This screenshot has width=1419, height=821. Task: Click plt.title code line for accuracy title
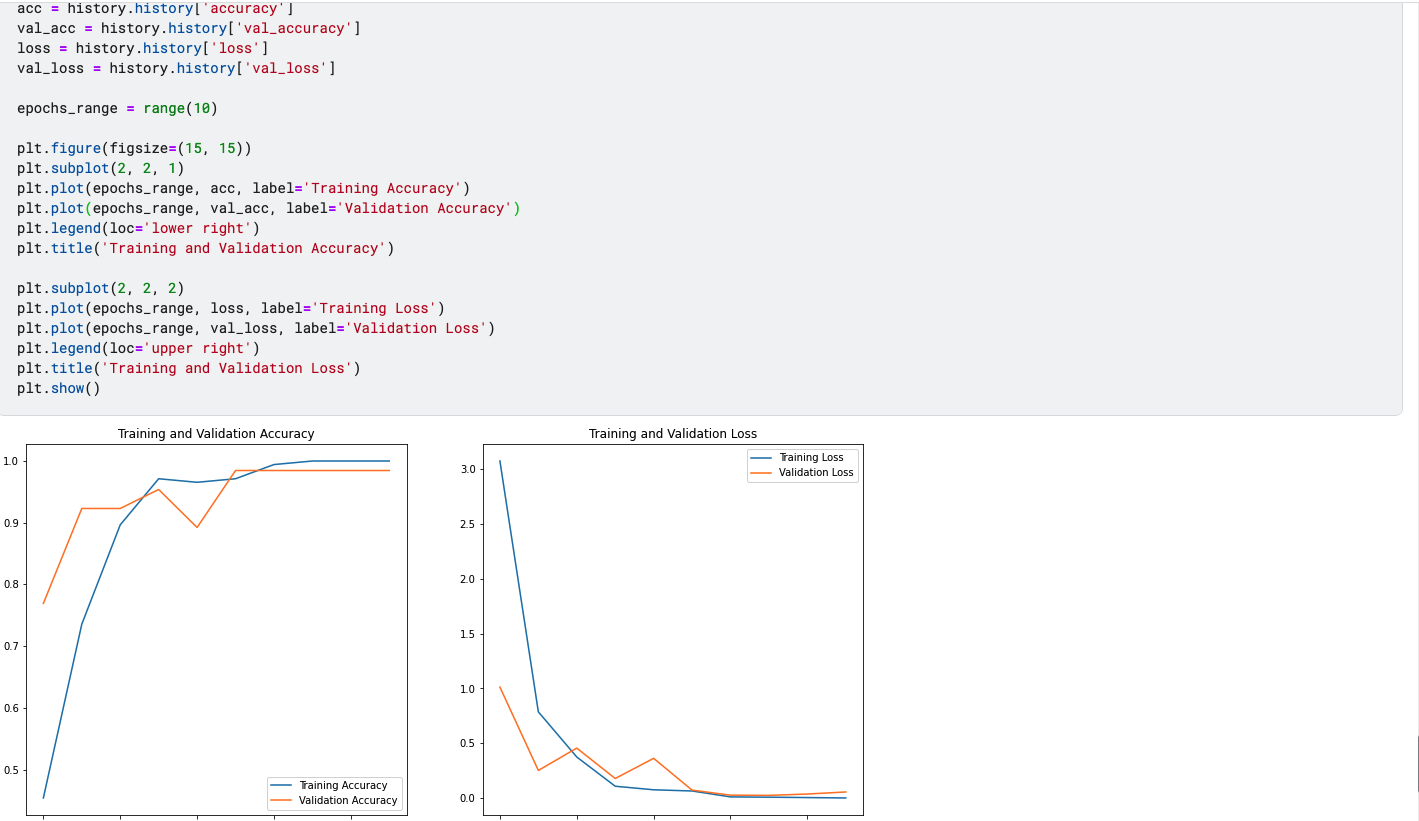tap(205, 248)
